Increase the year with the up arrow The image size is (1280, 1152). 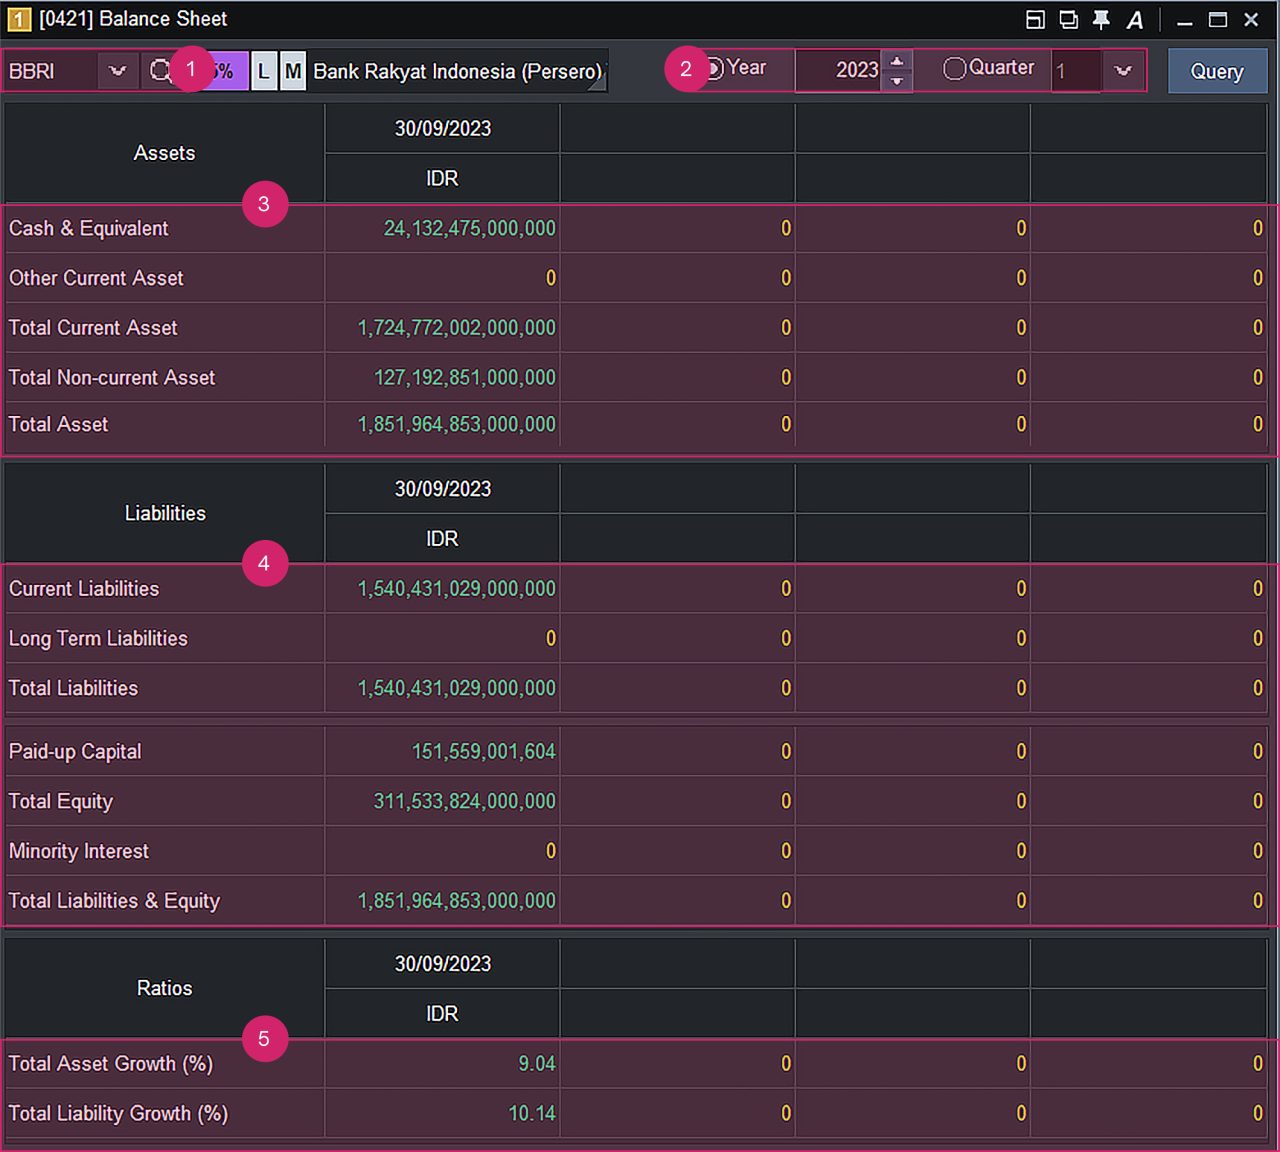(x=897, y=61)
